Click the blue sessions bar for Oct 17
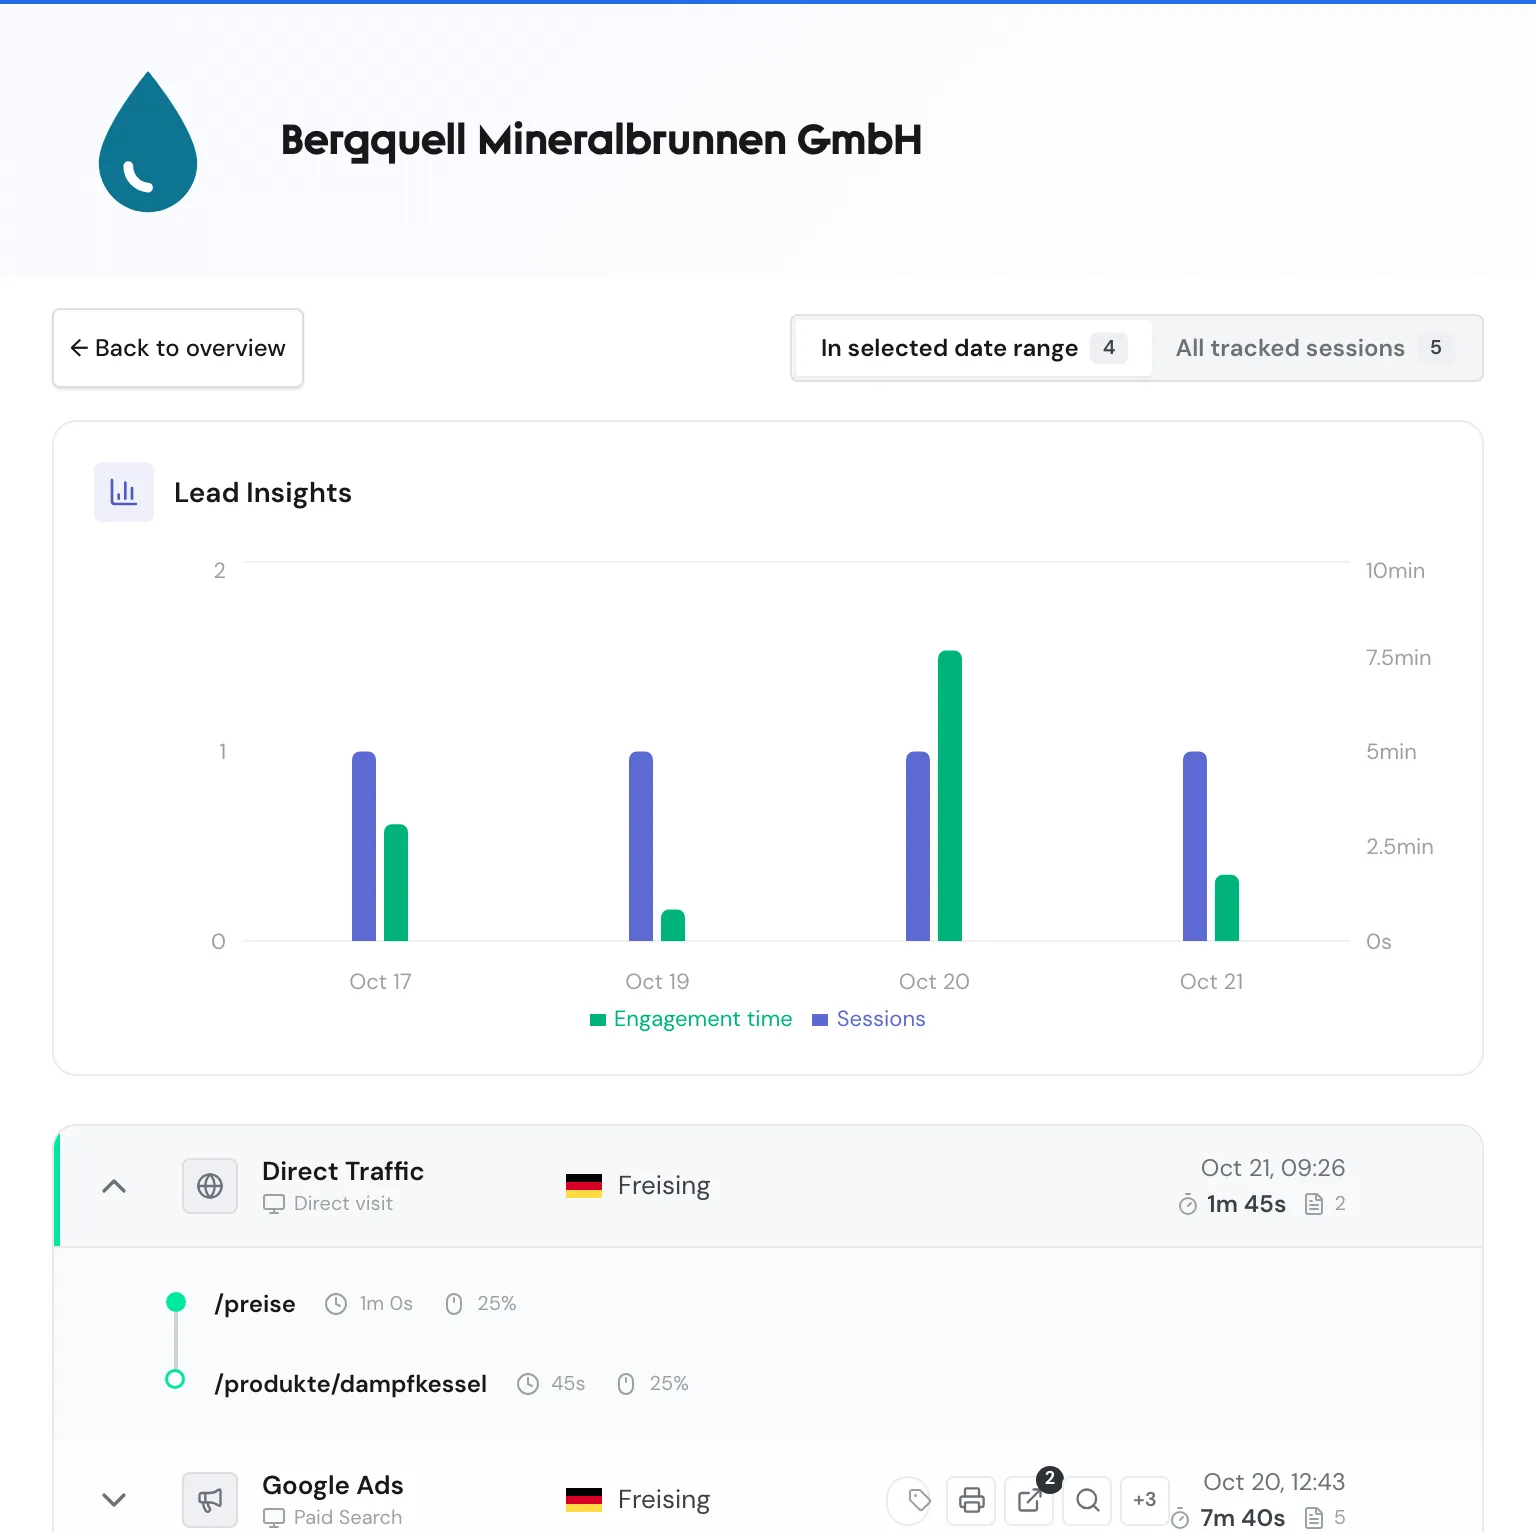 pyautogui.click(x=364, y=846)
